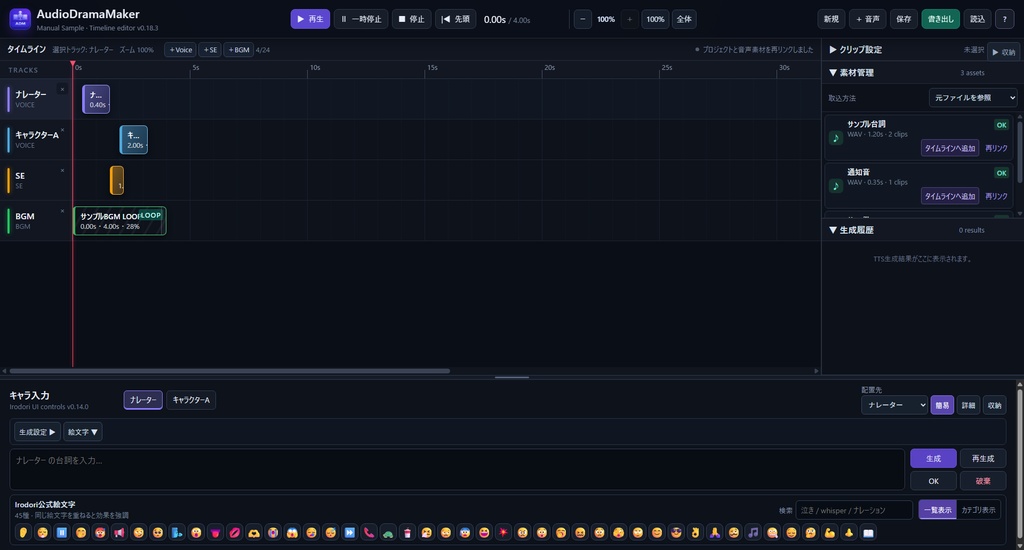
Task: Select the キャラクターA character tab
Action: [191, 400]
